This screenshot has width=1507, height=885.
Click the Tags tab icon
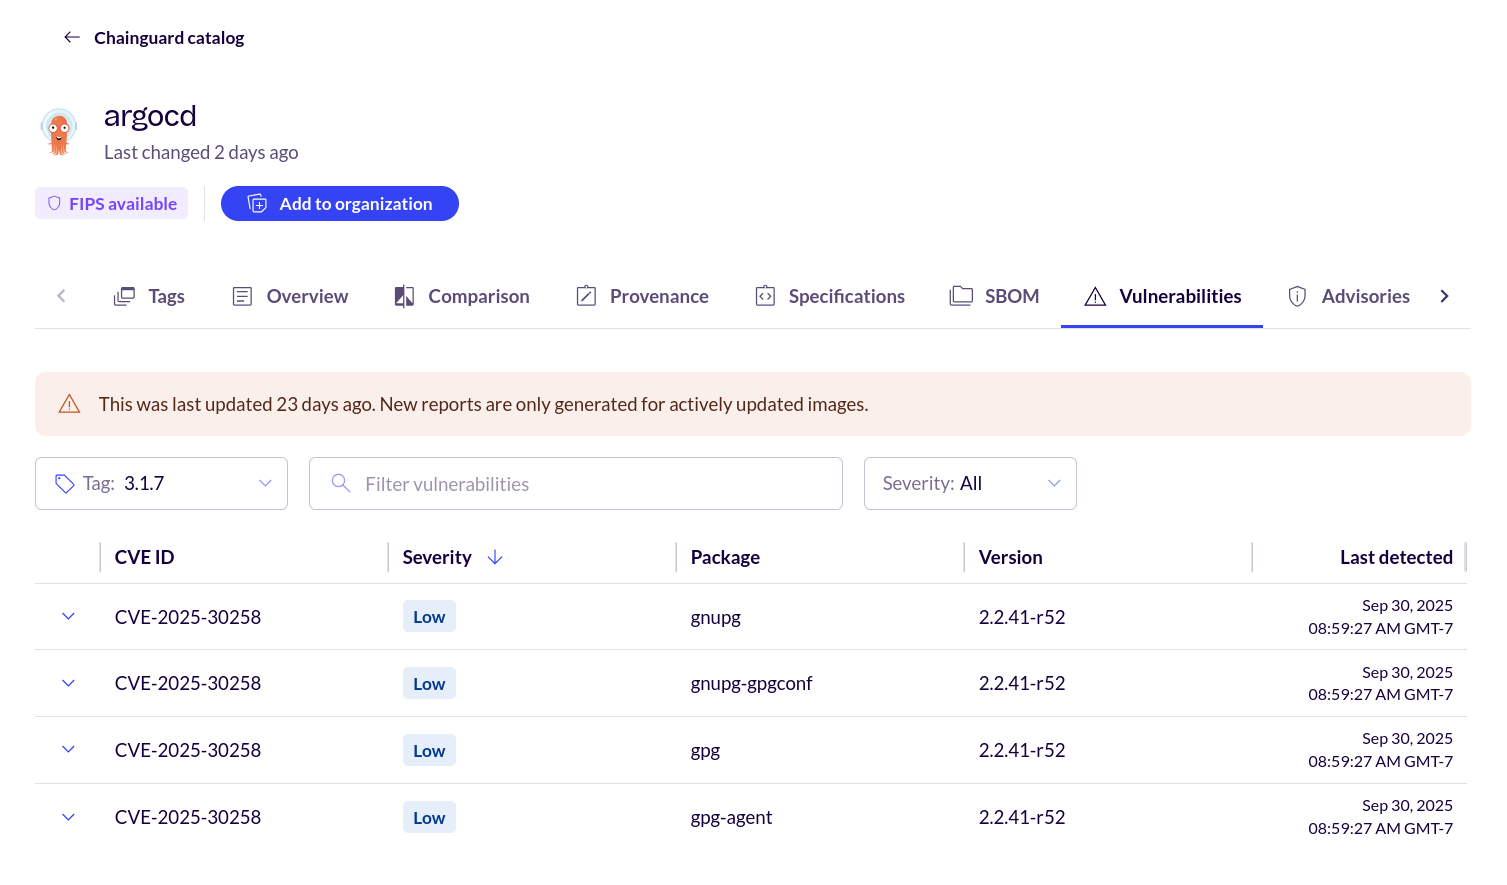(x=124, y=296)
